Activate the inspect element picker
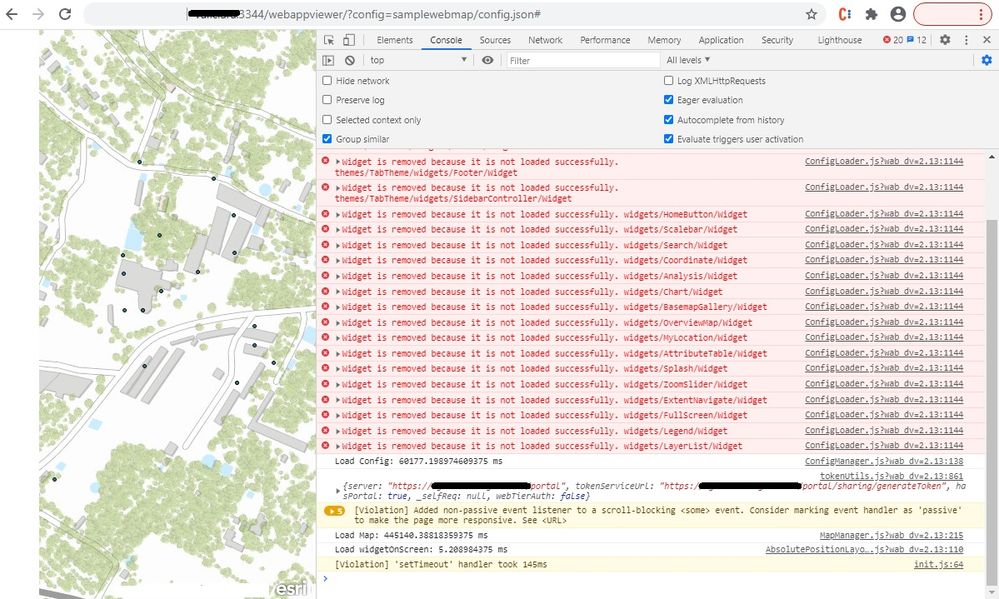 click(329, 40)
